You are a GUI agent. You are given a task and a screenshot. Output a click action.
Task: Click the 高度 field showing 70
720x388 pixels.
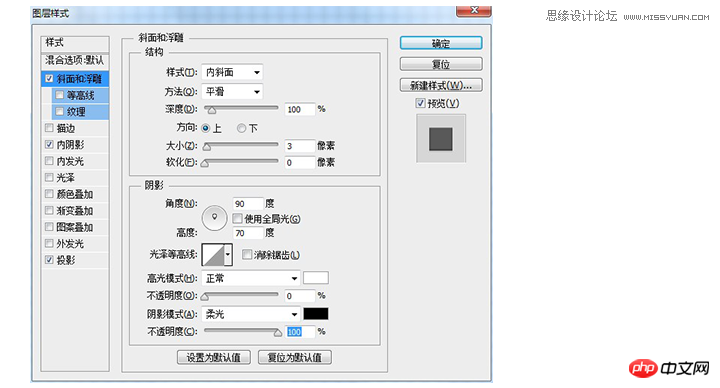[x=248, y=233]
